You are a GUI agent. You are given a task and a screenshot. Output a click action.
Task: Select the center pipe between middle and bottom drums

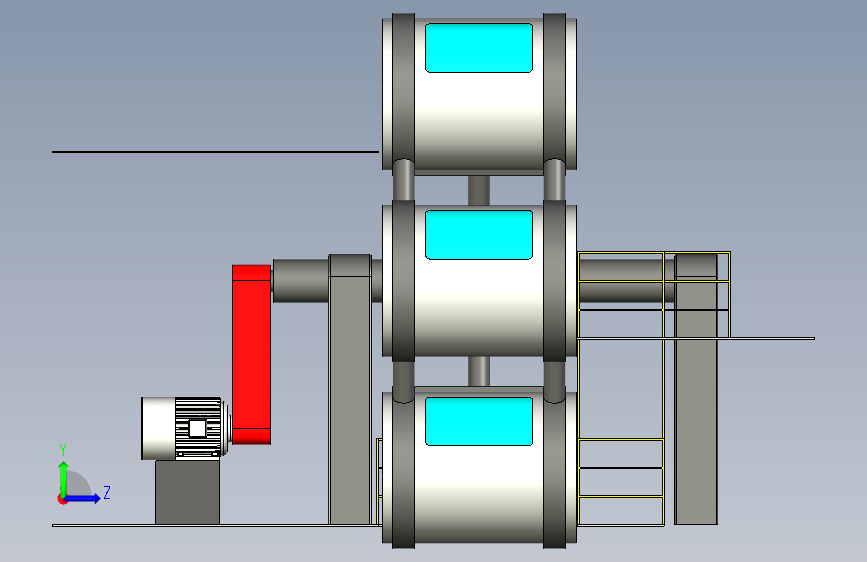point(479,371)
